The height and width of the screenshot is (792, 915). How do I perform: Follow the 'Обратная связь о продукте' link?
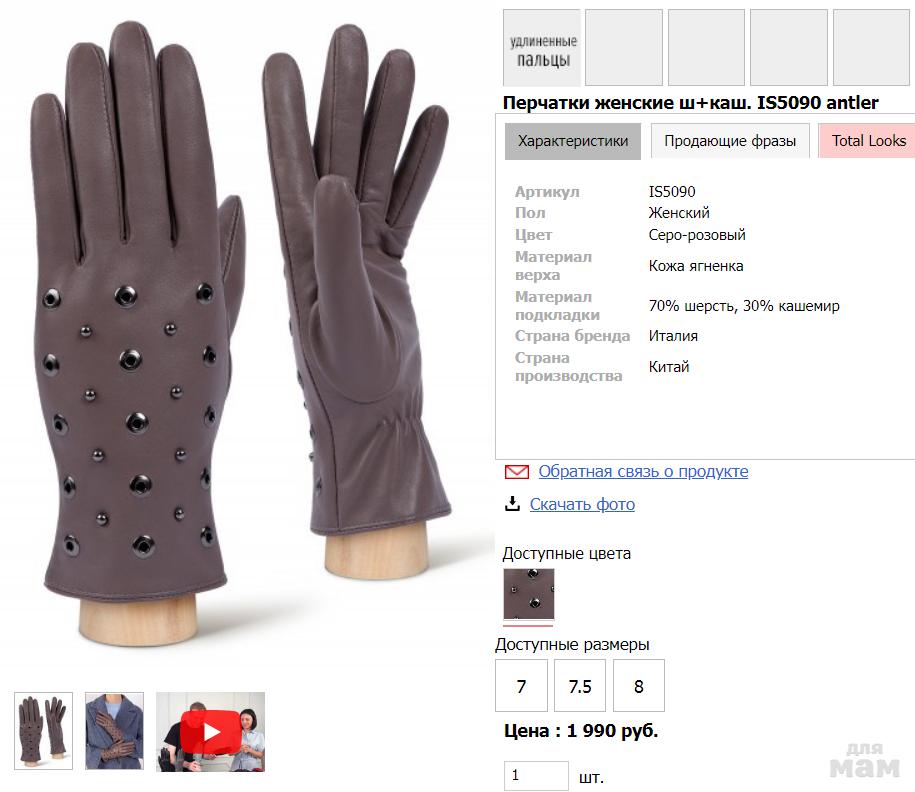[x=643, y=471]
